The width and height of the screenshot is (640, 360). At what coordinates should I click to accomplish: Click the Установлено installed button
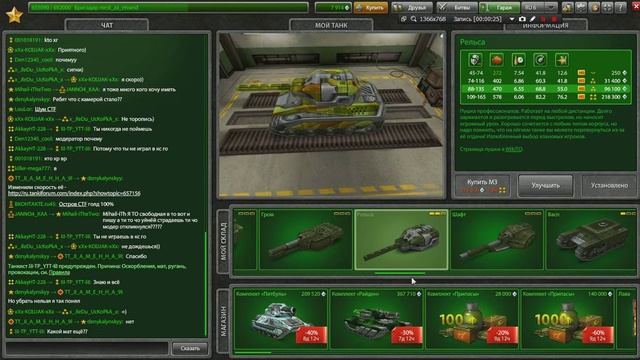click(609, 185)
